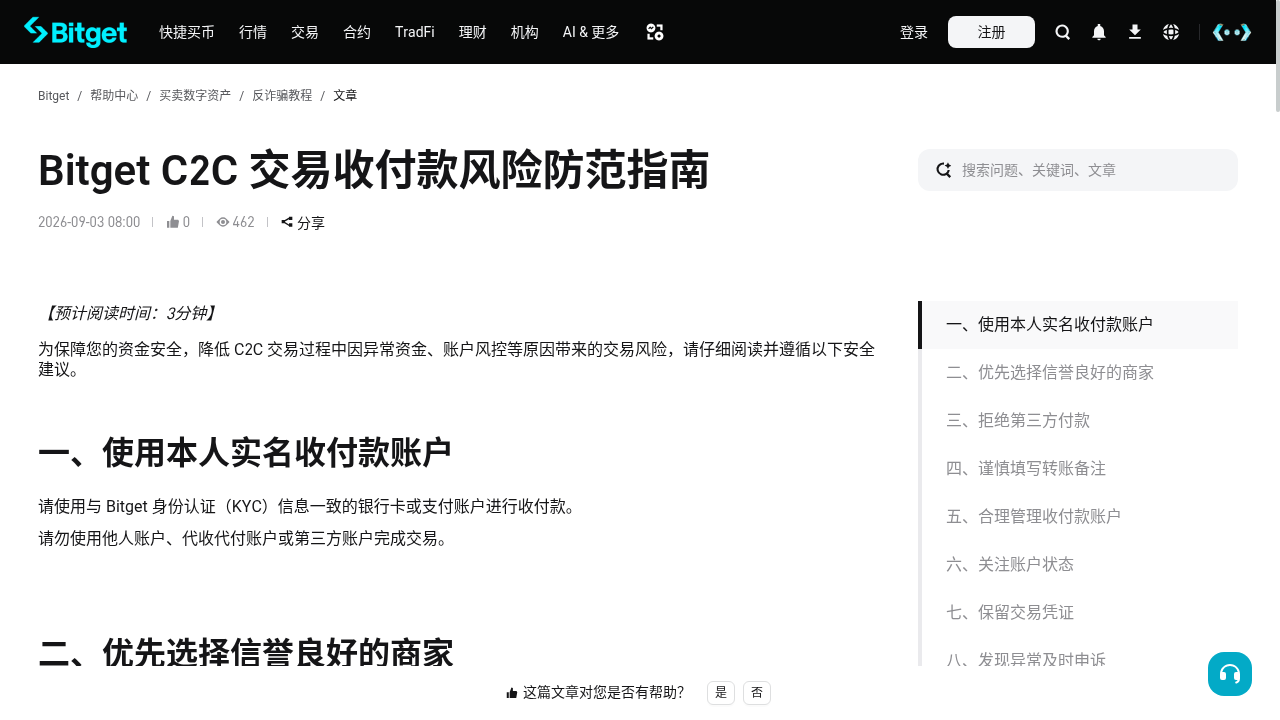Go to 反诈骗教程 breadcrumb
This screenshot has height=720, width=1280.
282,96
